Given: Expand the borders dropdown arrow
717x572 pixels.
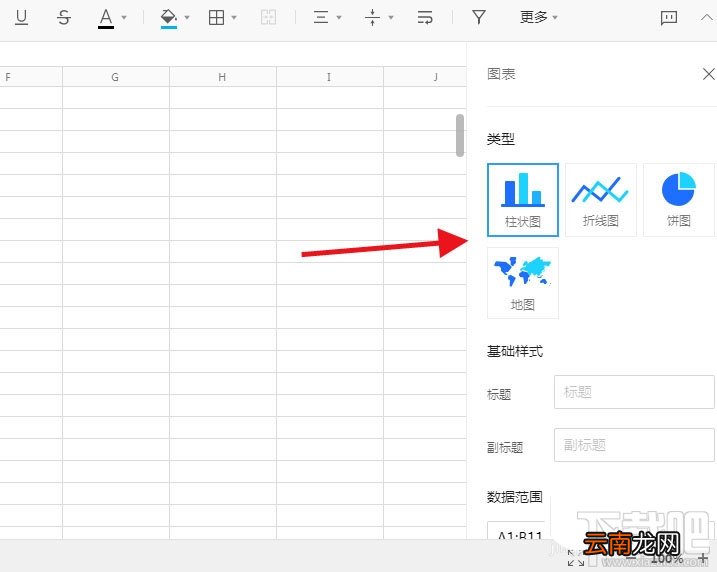Looking at the screenshot, I should click(x=234, y=18).
